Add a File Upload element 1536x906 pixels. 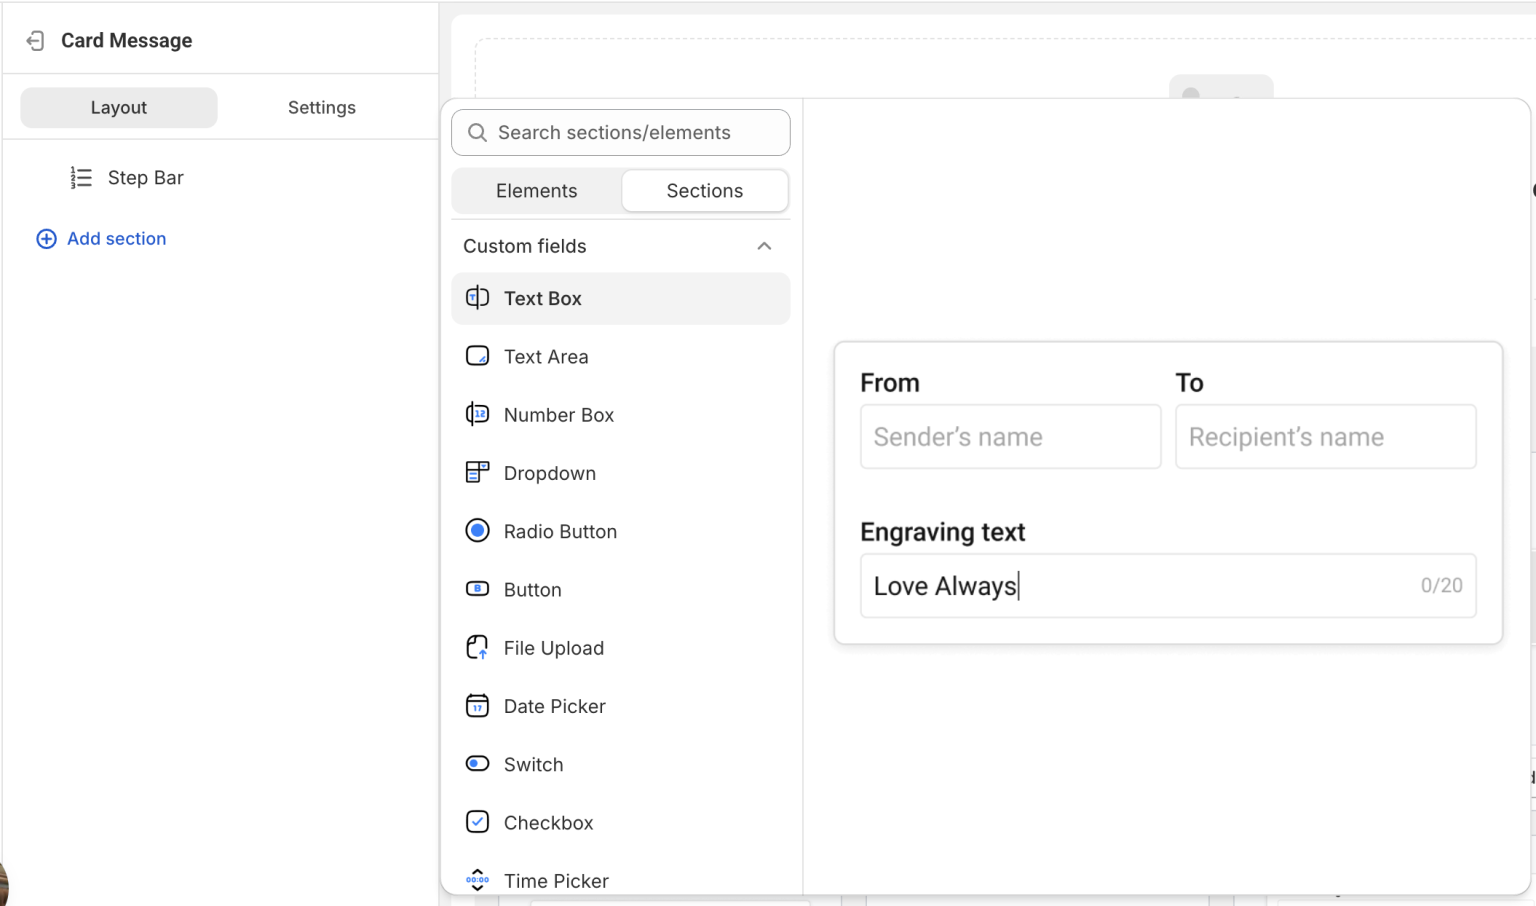click(554, 647)
